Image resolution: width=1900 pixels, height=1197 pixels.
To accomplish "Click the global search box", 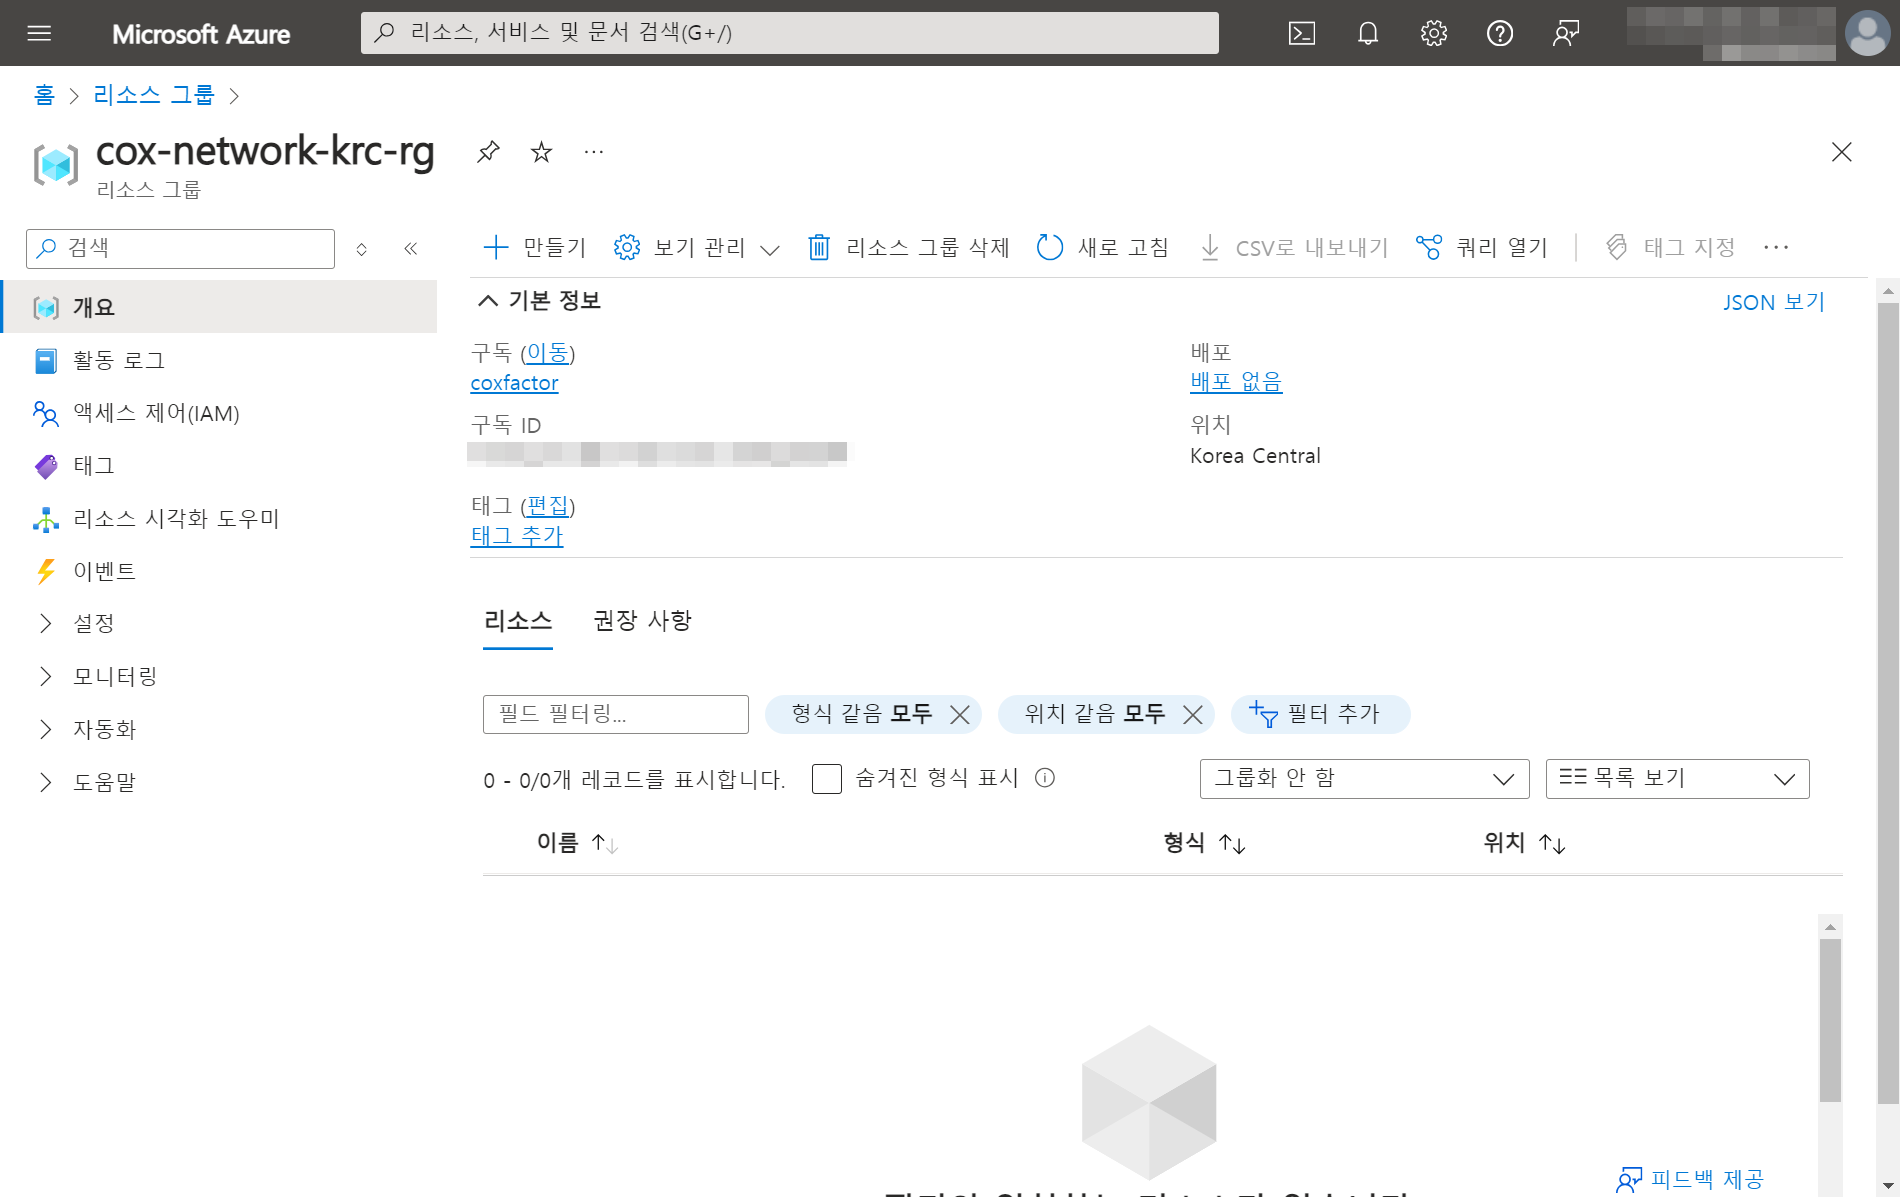I will (x=789, y=33).
